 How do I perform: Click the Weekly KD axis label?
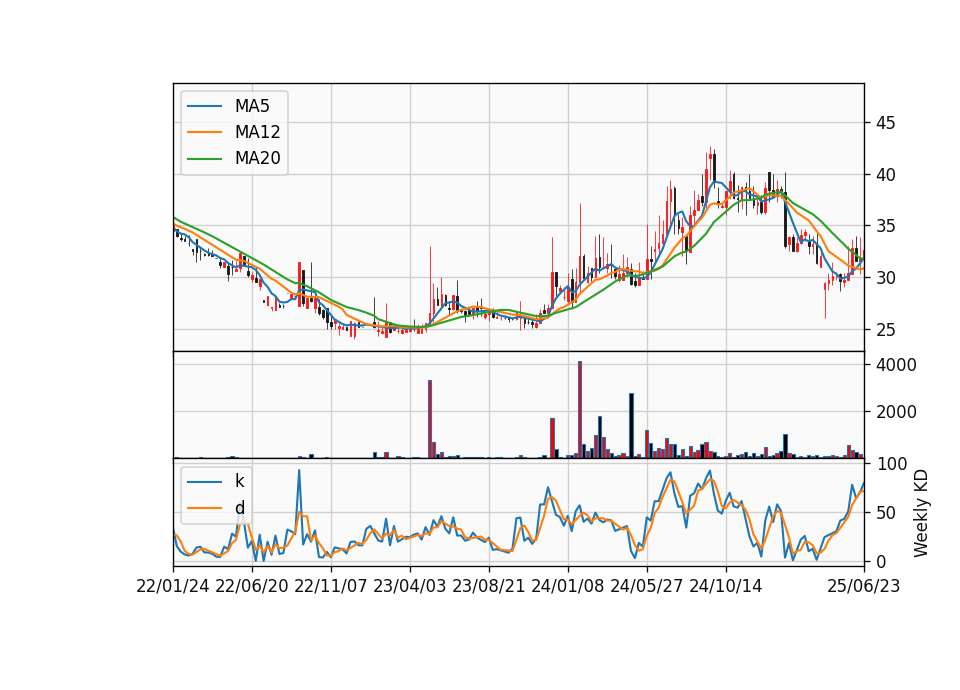click(921, 513)
